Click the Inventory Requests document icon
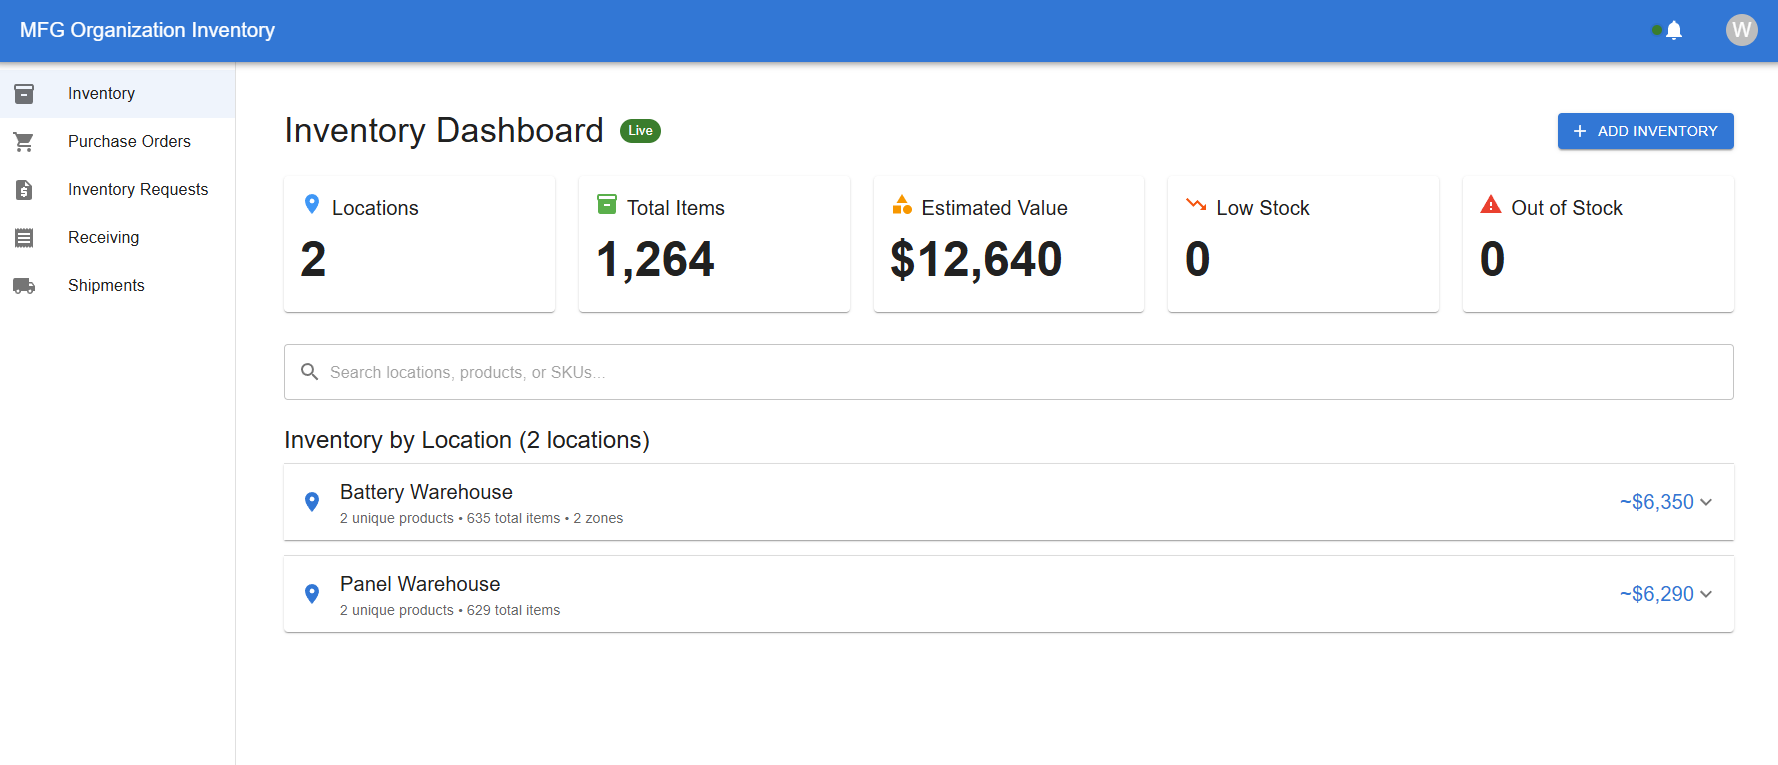1778x765 pixels. tap(24, 190)
